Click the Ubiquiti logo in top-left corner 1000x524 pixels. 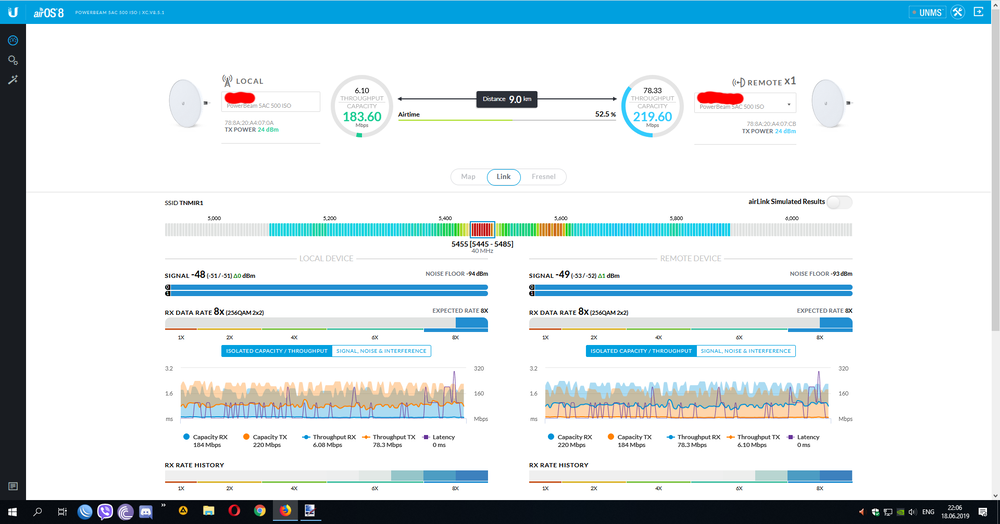13,12
